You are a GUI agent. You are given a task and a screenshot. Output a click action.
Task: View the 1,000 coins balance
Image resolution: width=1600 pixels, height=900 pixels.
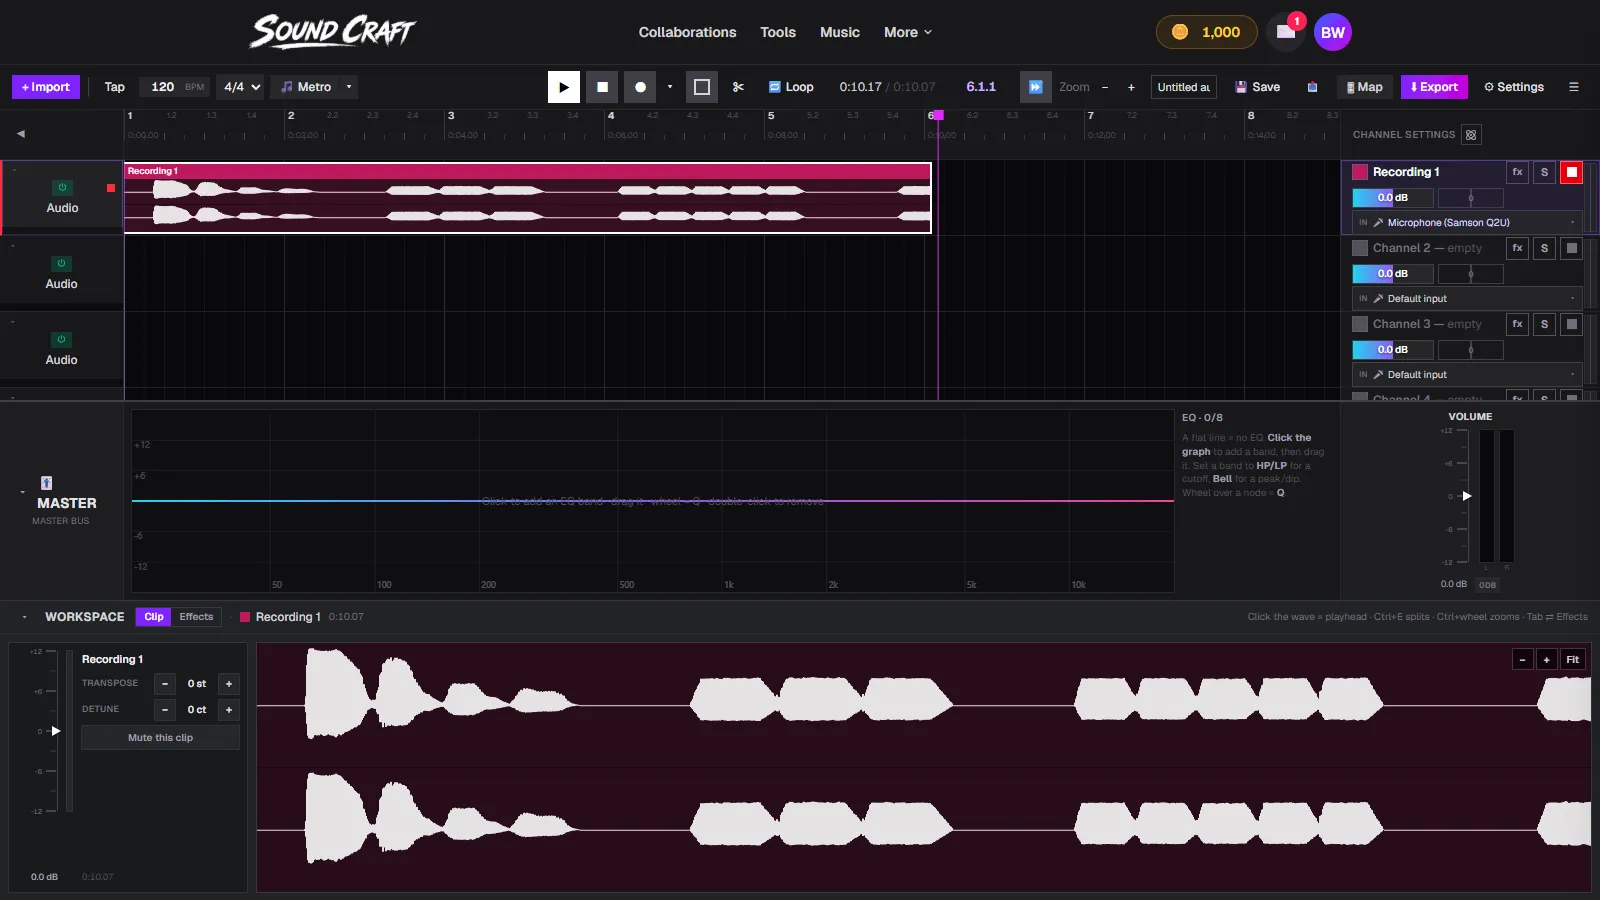point(1206,32)
